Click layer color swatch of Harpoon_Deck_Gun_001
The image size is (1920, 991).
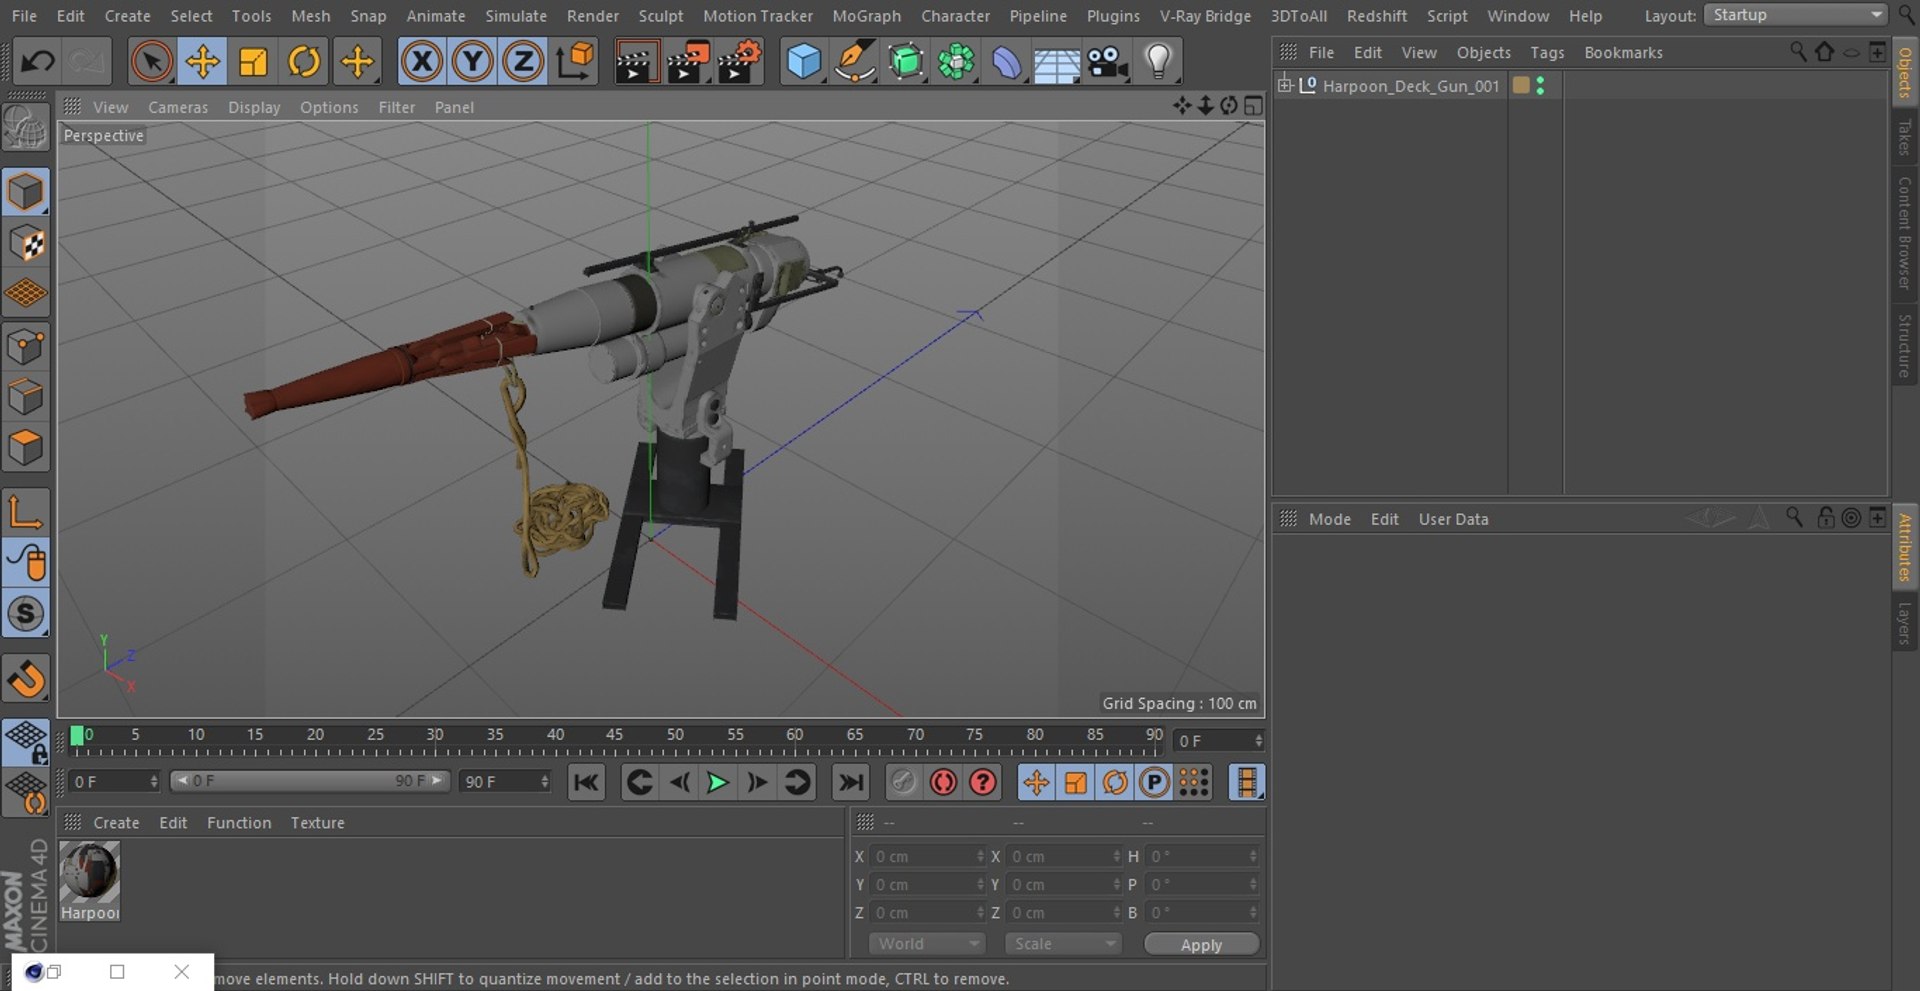click(1521, 86)
